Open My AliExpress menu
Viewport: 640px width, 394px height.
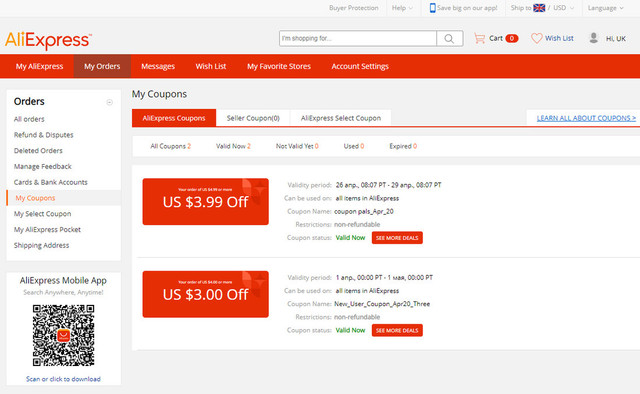(x=39, y=66)
